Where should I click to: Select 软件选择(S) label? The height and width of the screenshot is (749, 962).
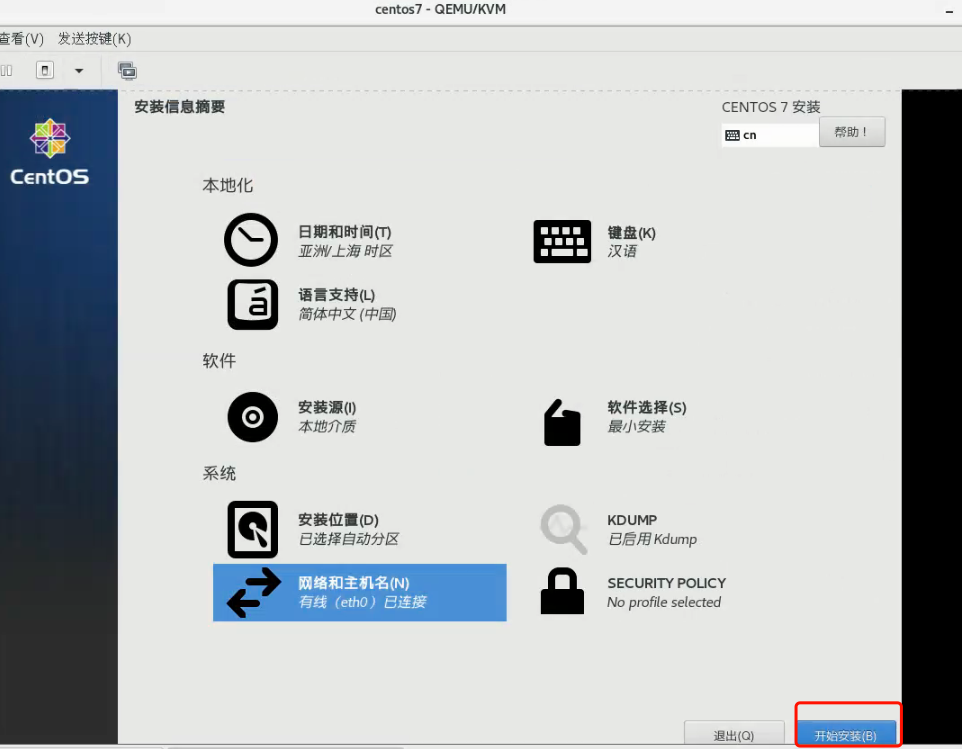click(x=647, y=407)
